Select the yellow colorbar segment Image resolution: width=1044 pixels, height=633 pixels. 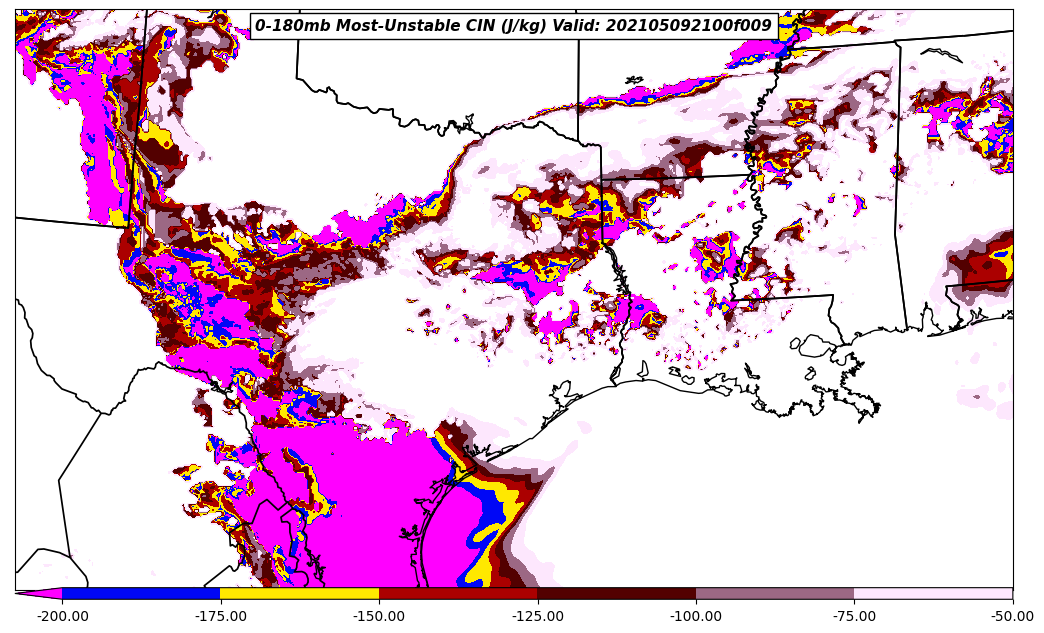click(x=299, y=593)
